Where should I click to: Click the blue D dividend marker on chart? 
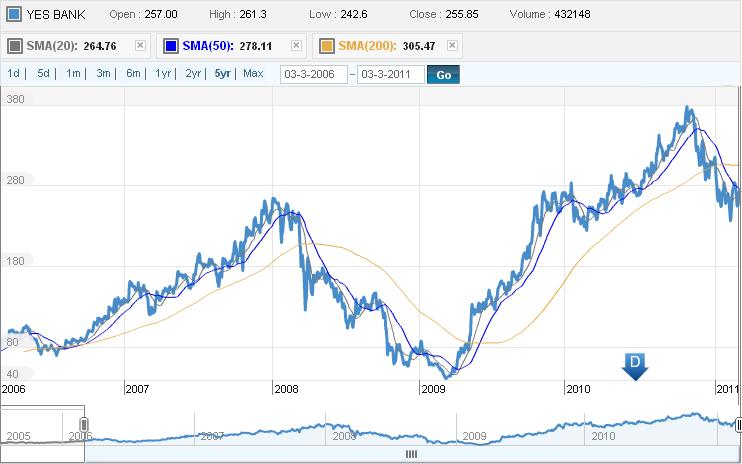[x=634, y=365]
